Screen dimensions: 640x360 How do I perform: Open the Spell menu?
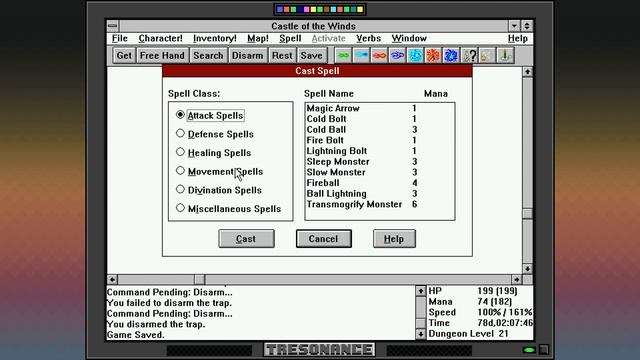click(x=290, y=38)
